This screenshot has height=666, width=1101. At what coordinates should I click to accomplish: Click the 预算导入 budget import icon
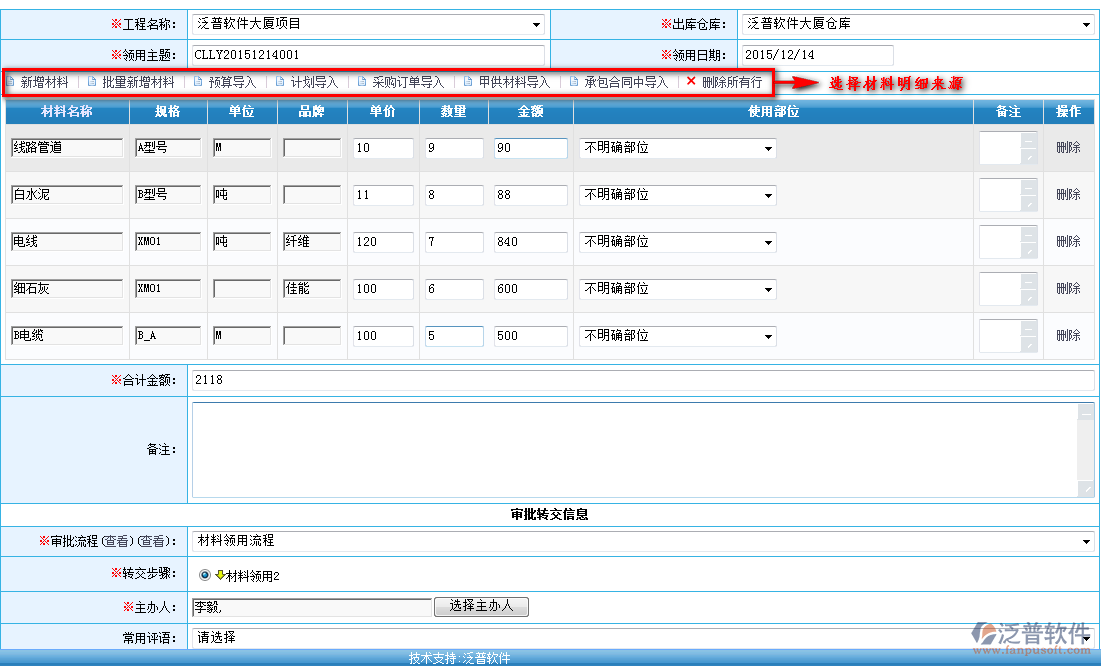[x=198, y=82]
